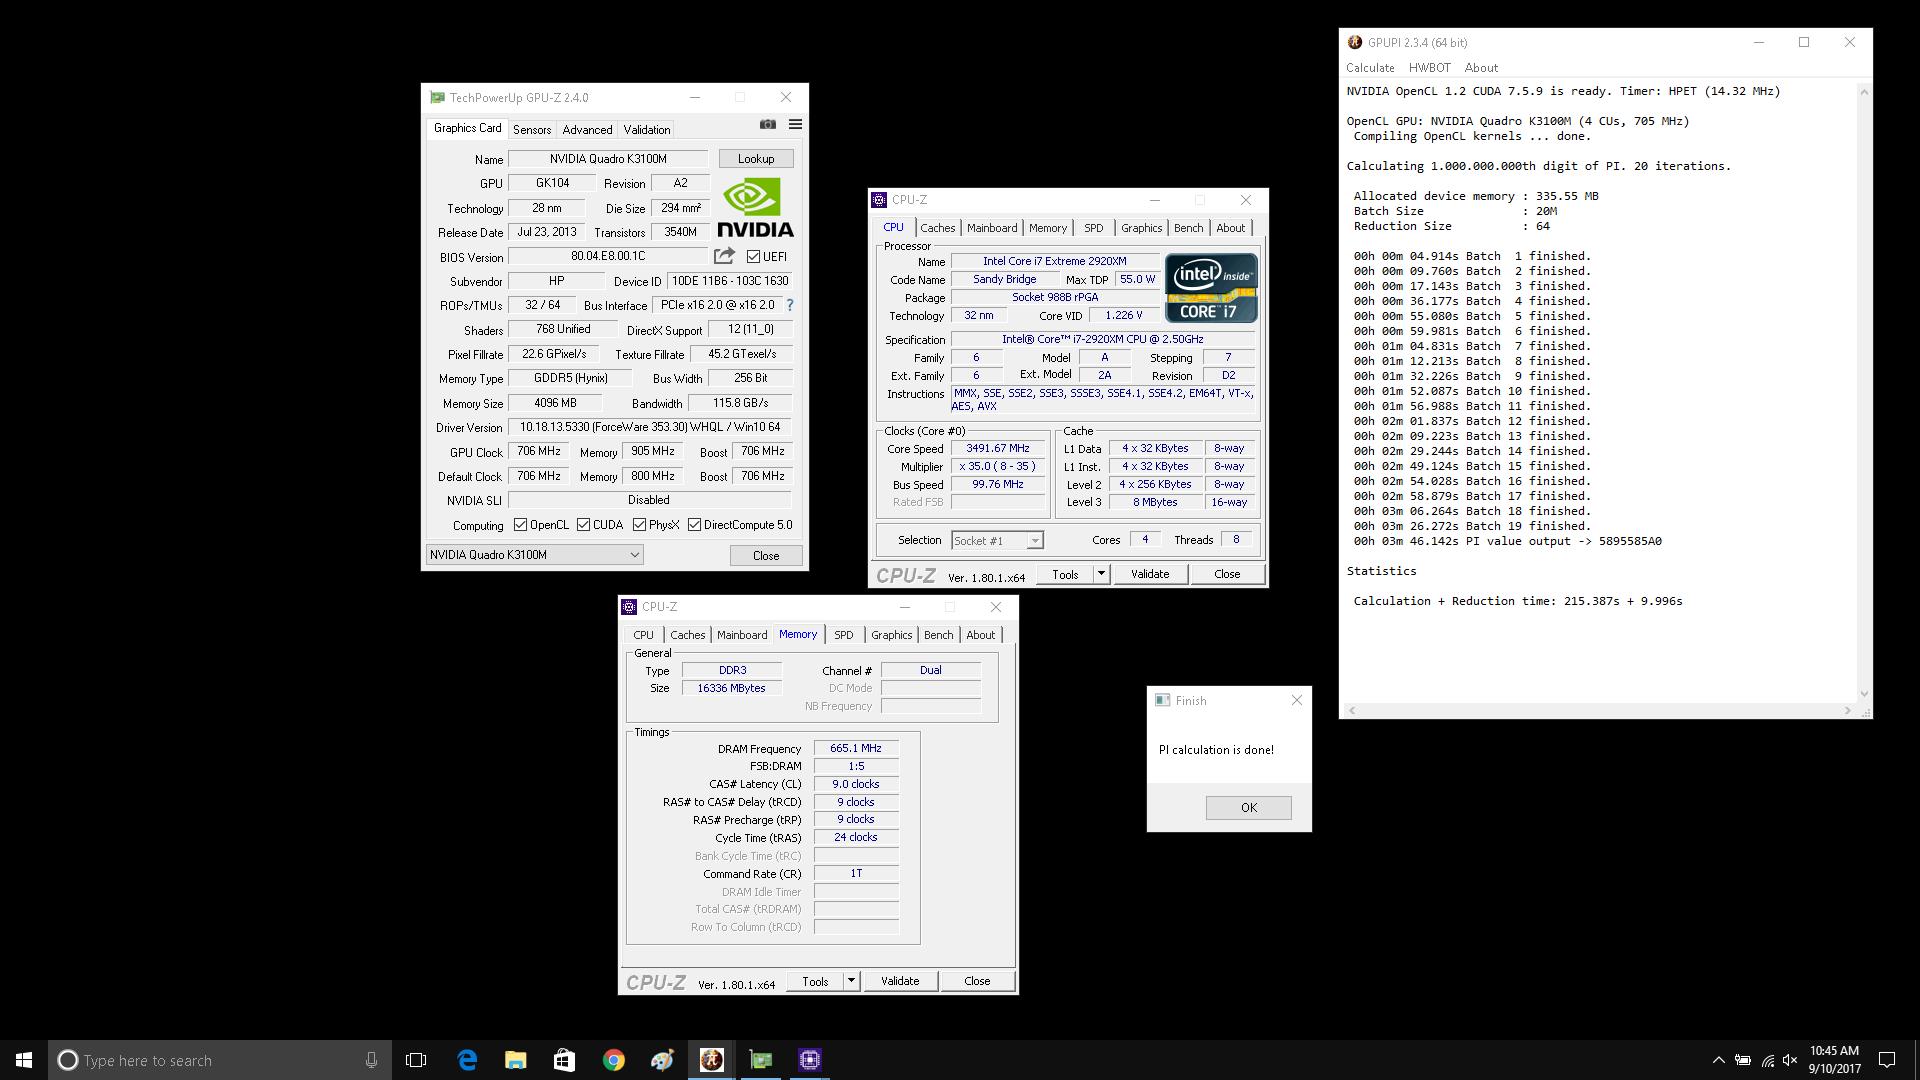This screenshot has width=1920, height=1080.
Task: Toggle the OpenCL checkbox
Action: (x=520, y=525)
